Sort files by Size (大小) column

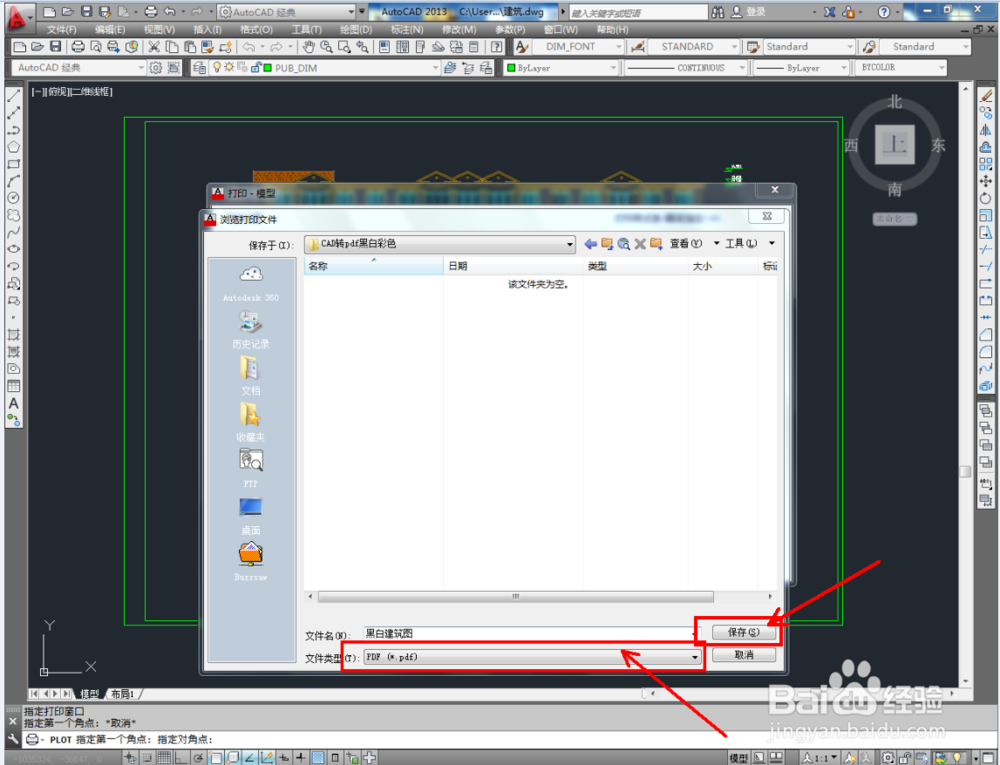[723, 266]
